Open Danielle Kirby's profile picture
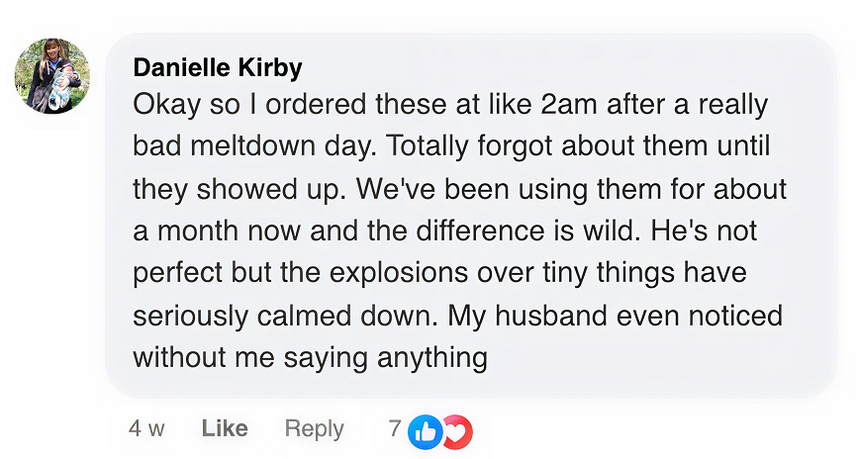 pyautogui.click(x=53, y=75)
